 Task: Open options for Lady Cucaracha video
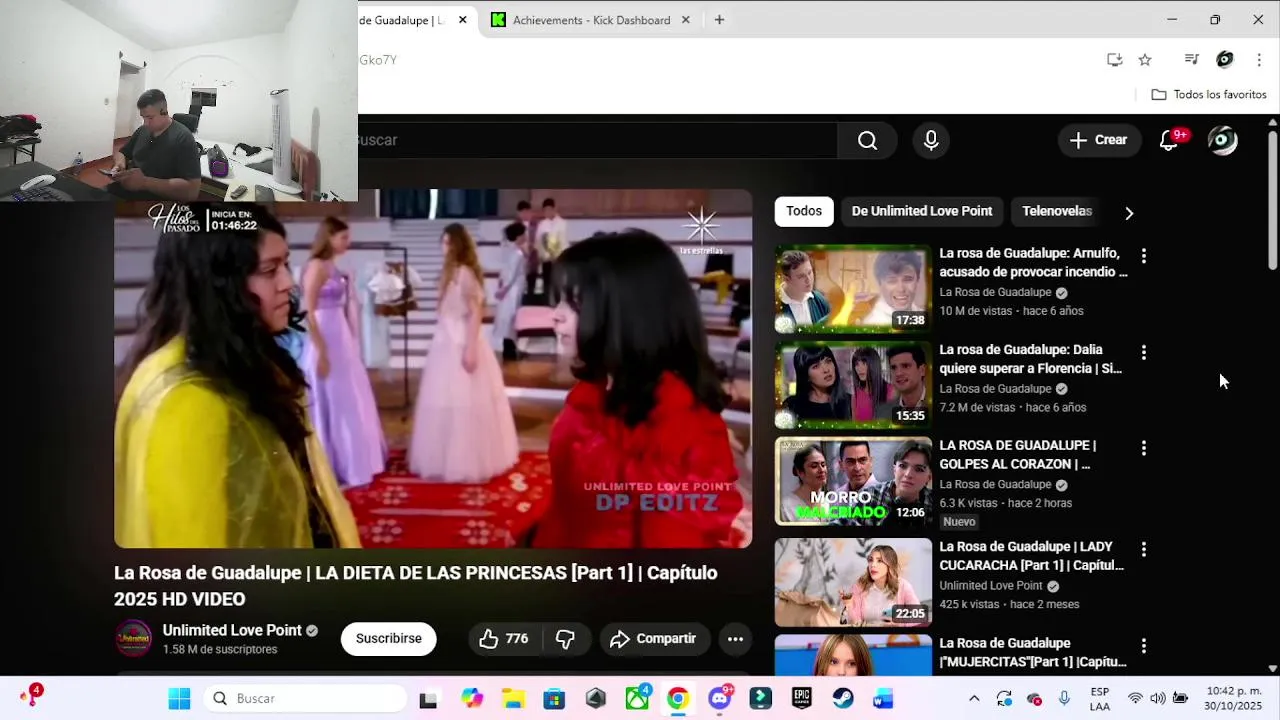click(1144, 549)
